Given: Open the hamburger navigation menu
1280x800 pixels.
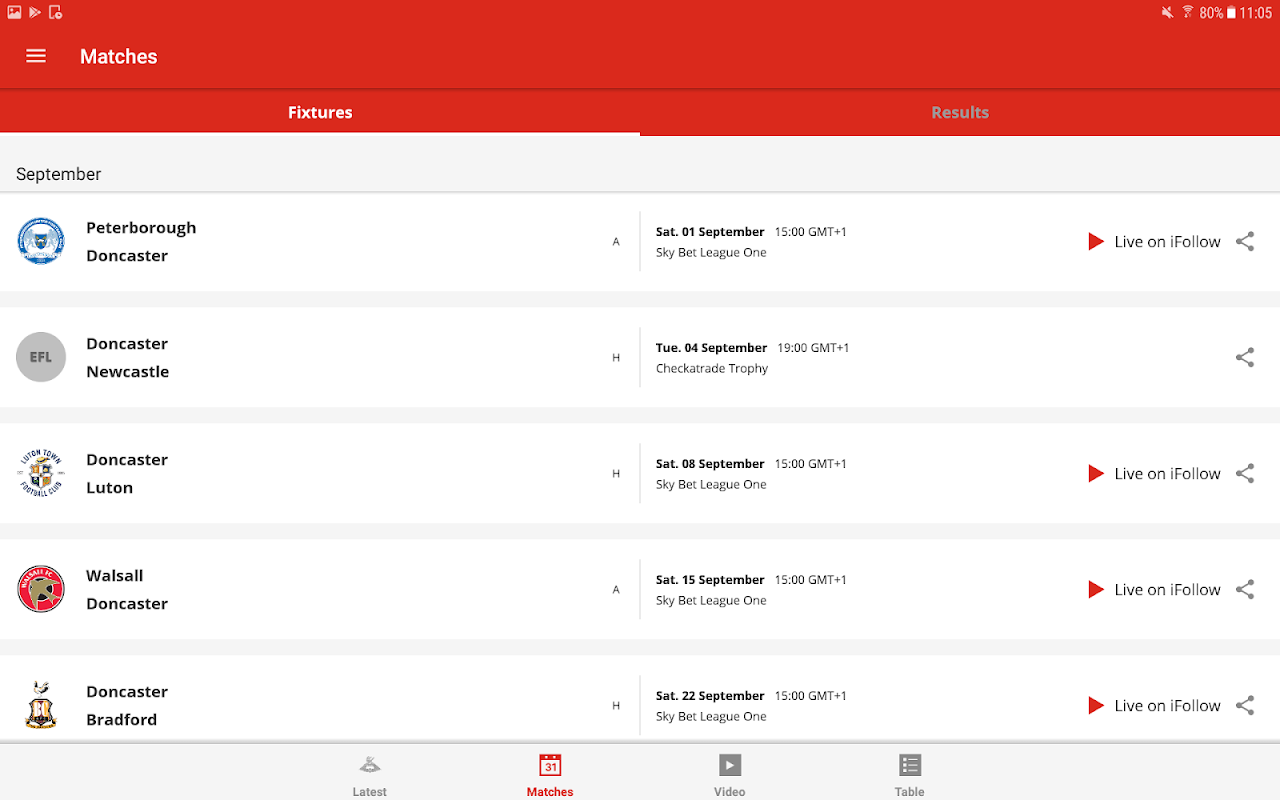Looking at the screenshot, I should pos(36,56).
